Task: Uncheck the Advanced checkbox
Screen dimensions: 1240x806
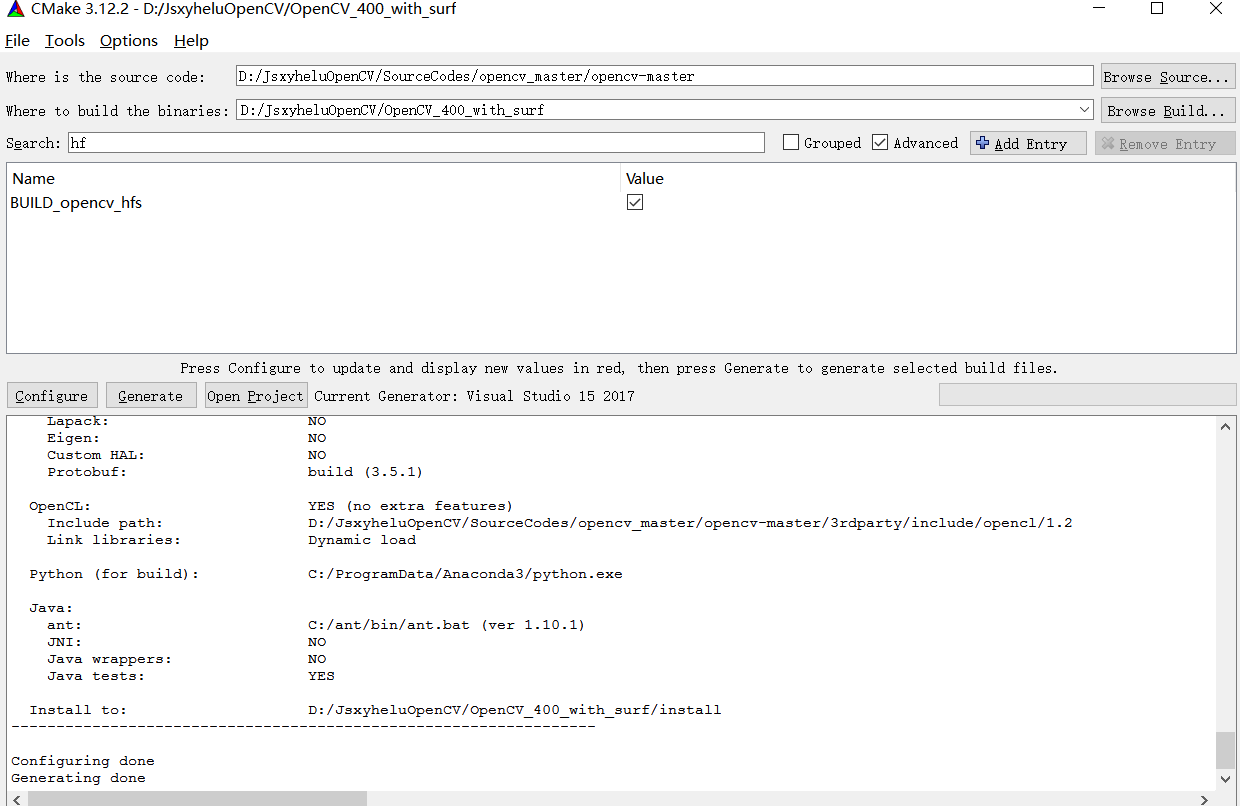Action: click(880, 143)
